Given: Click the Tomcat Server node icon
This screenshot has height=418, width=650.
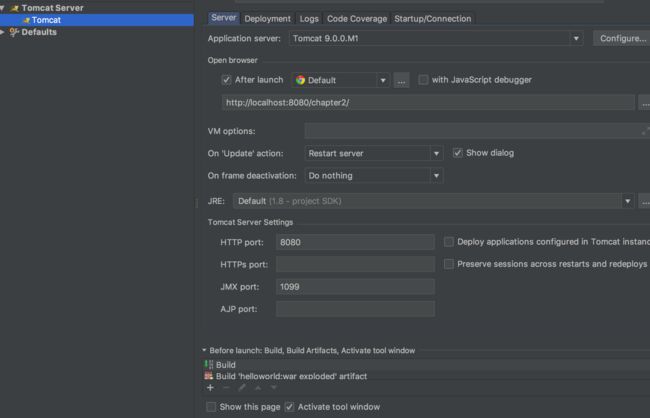Looking at the screenshot, I should [15, 8].
